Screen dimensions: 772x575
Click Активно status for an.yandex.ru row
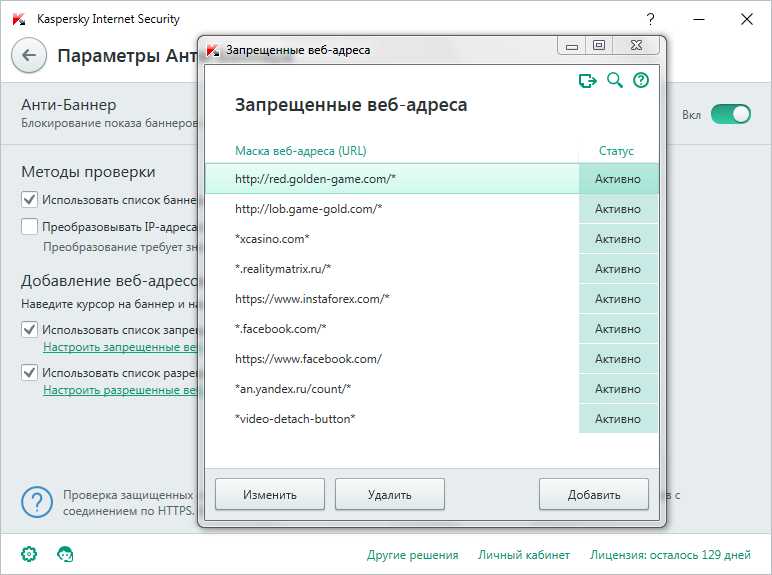[x=618, y=389]
